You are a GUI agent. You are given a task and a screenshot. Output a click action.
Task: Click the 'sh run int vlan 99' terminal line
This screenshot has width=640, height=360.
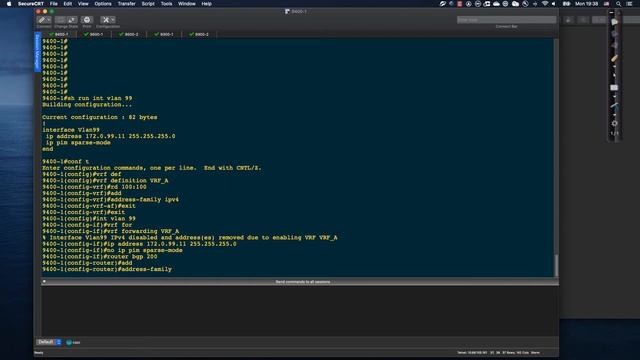pyautogui.click(x=87, y=98)
